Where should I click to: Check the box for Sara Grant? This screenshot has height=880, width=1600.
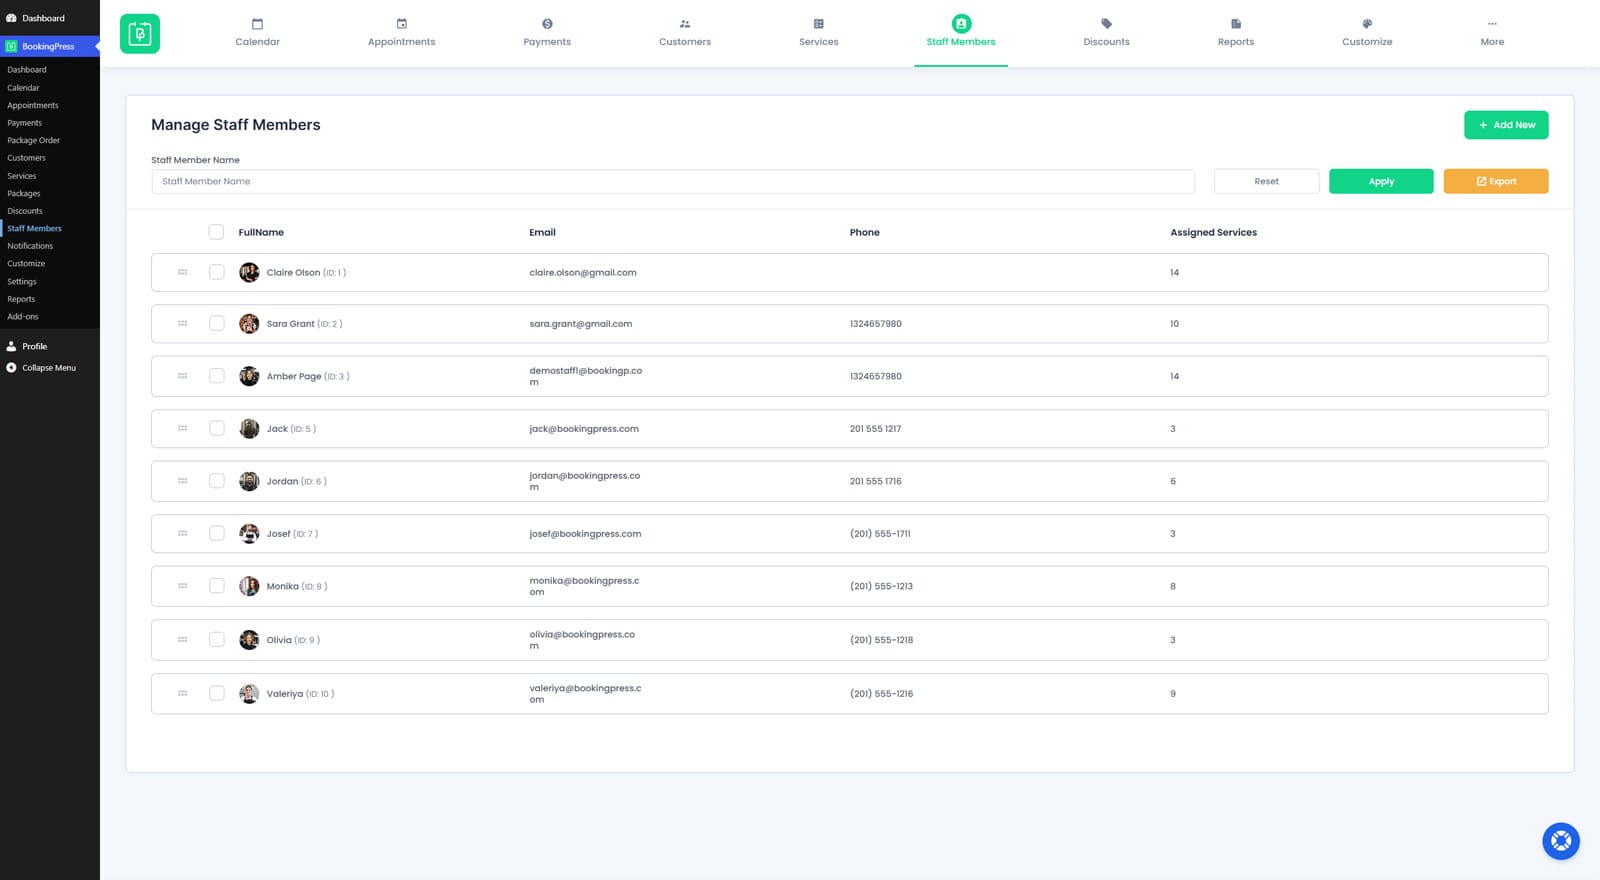pyautogui.click(x=216, y=324)
